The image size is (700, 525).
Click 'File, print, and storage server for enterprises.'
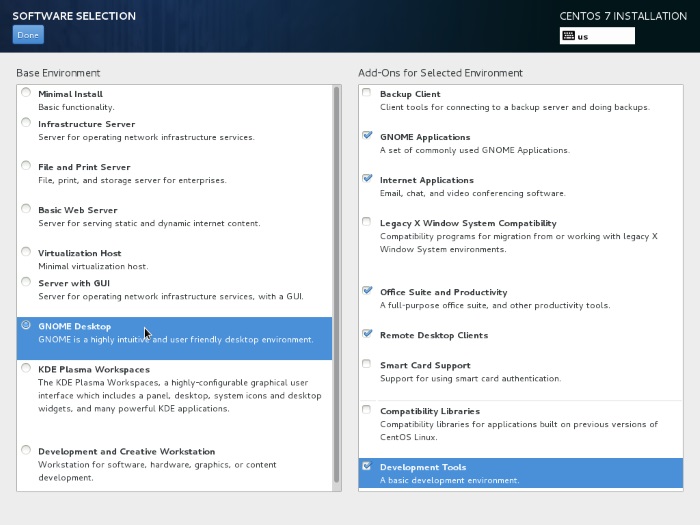tap(133, 180)
